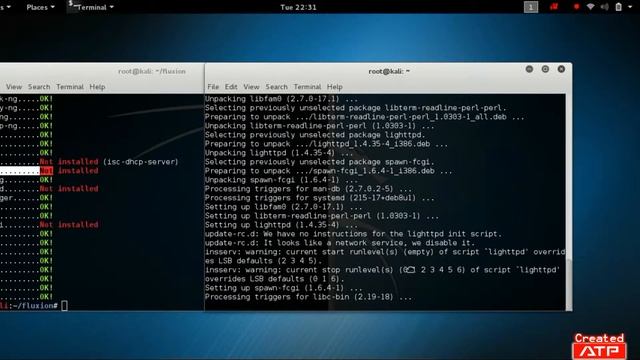Image resolution: width=640 pixels, height=360 pixels.
Task: Open View menu in fluxion terminal window
Action: point(14,87)
